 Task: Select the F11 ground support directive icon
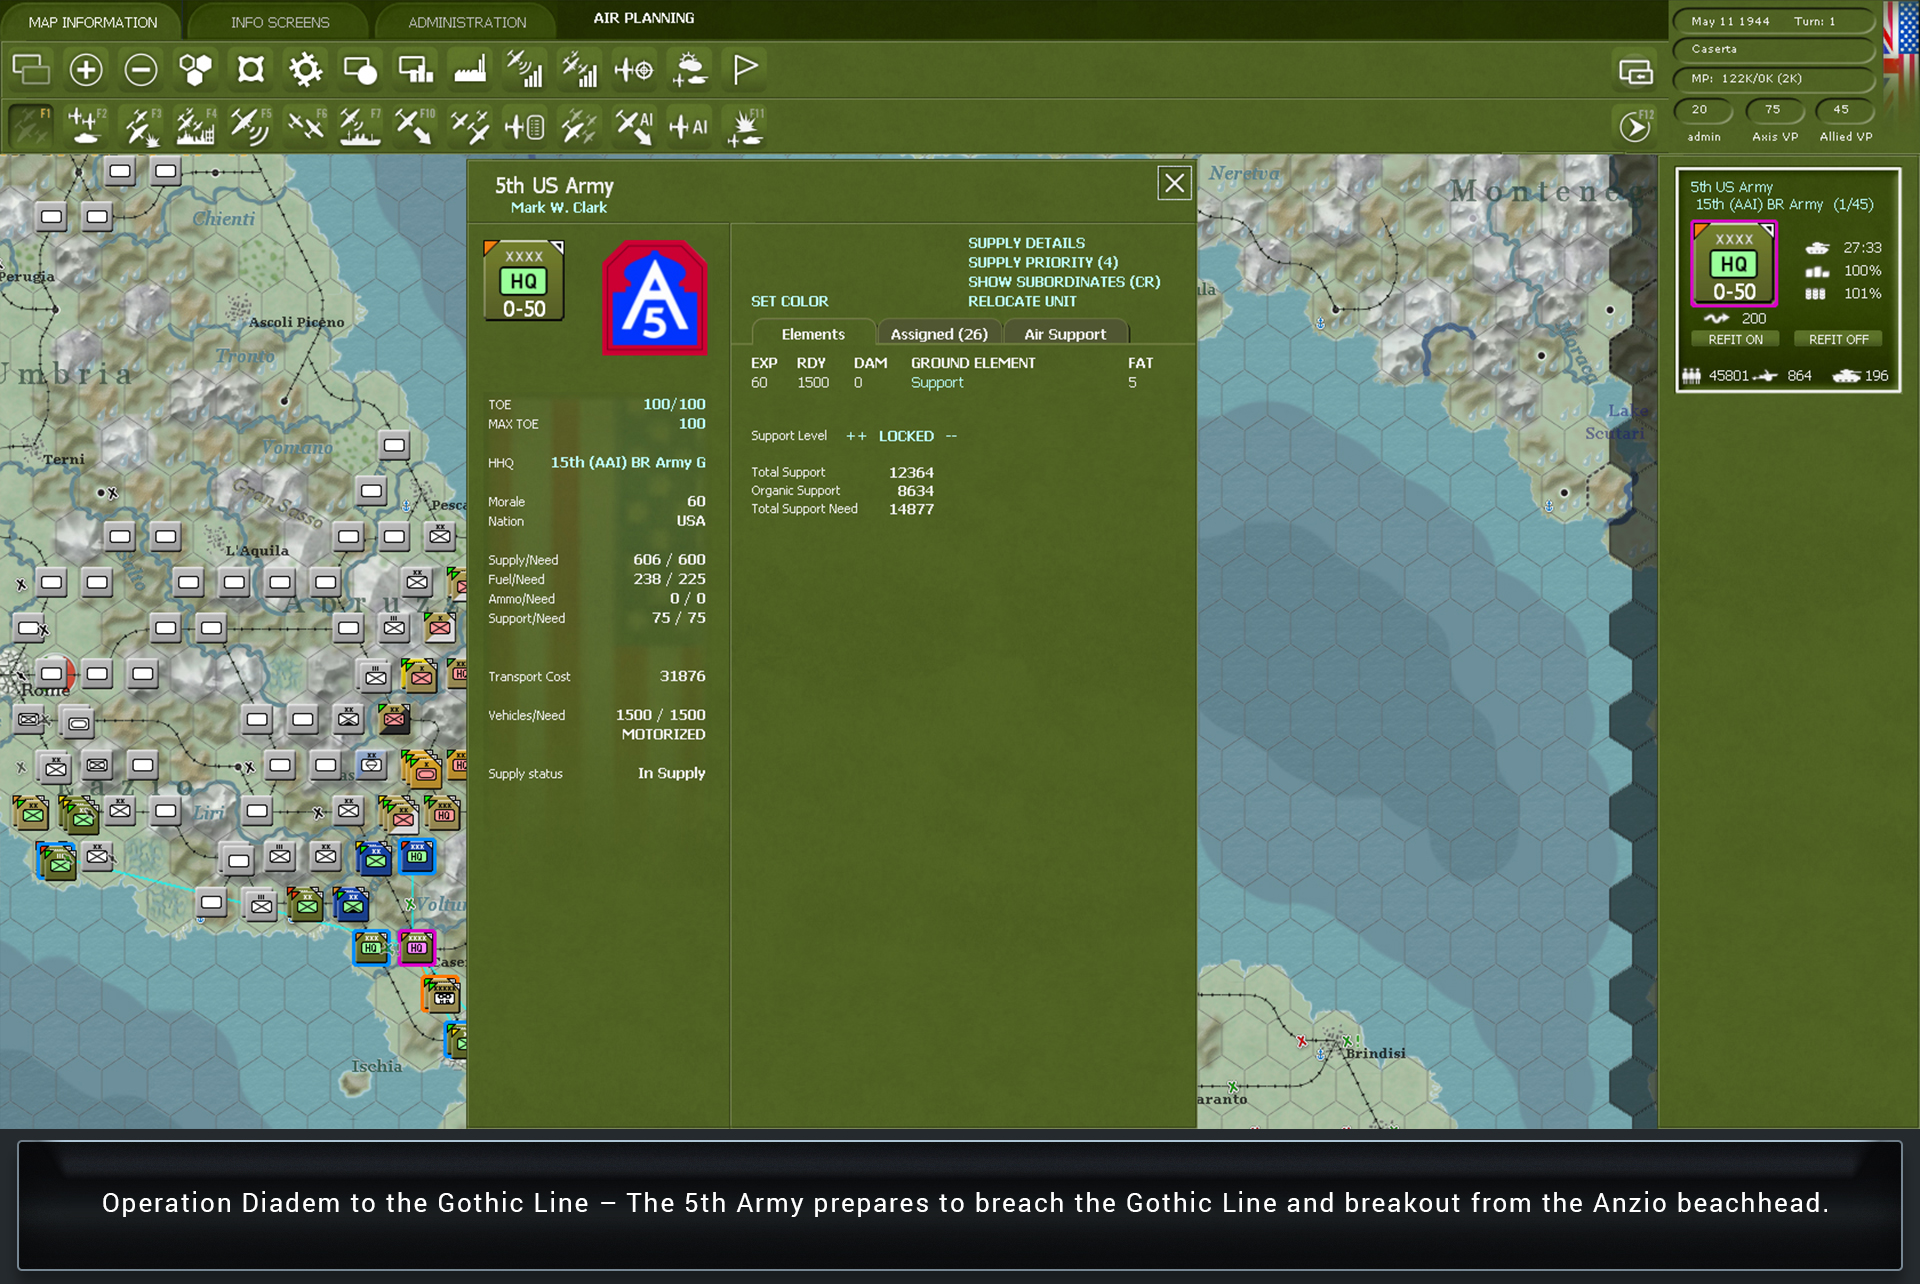pos(744,125)
